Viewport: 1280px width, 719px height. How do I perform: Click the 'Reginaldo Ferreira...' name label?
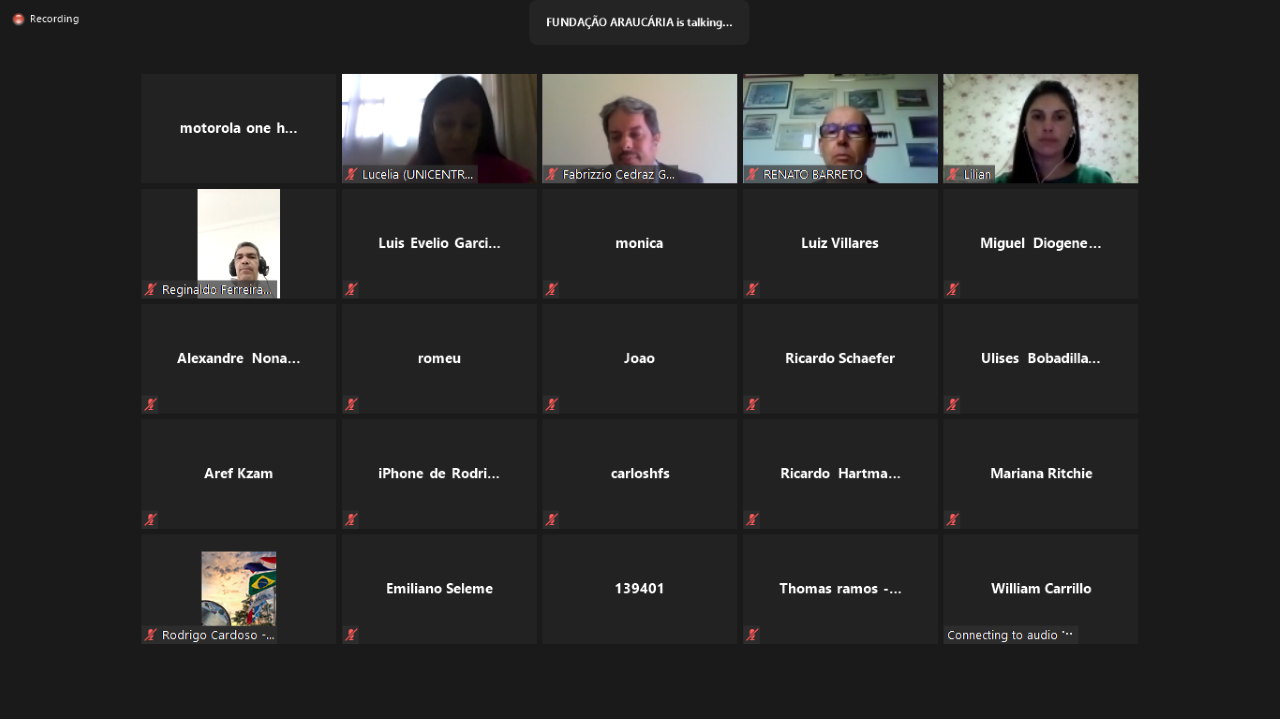(x=217, y=289)
